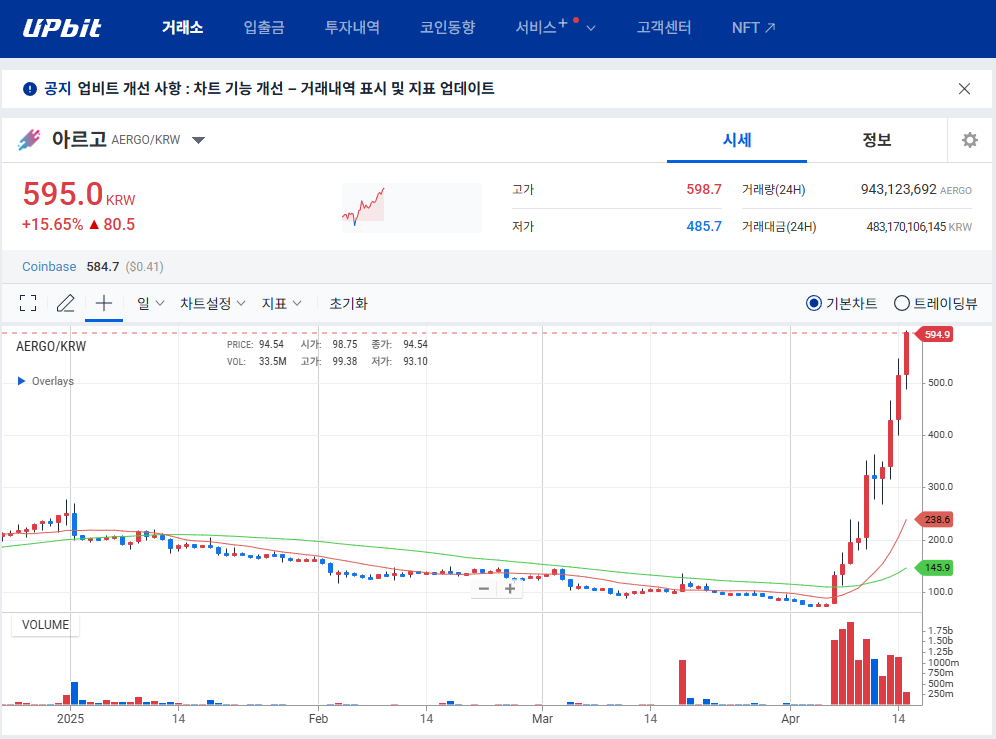Image resolution: width=996 pixels, height=739 pixels.
Task: Click the Mar date axis label
Action: pos(542,719)
